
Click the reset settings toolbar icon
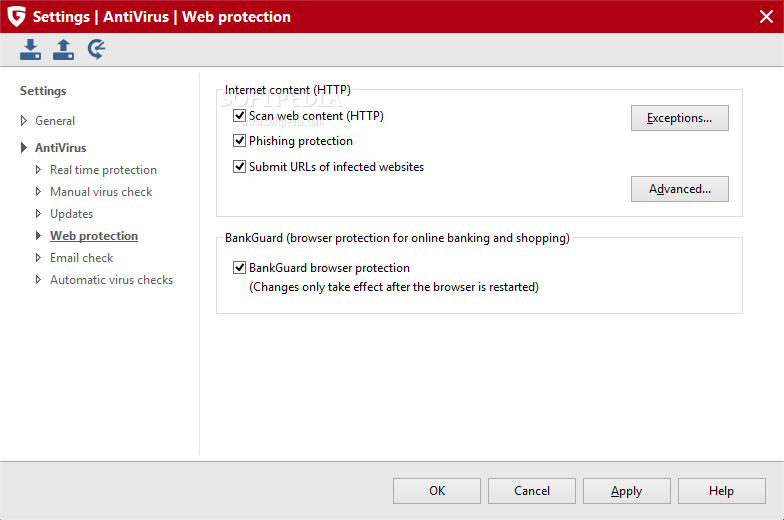[x=97, y=50]
